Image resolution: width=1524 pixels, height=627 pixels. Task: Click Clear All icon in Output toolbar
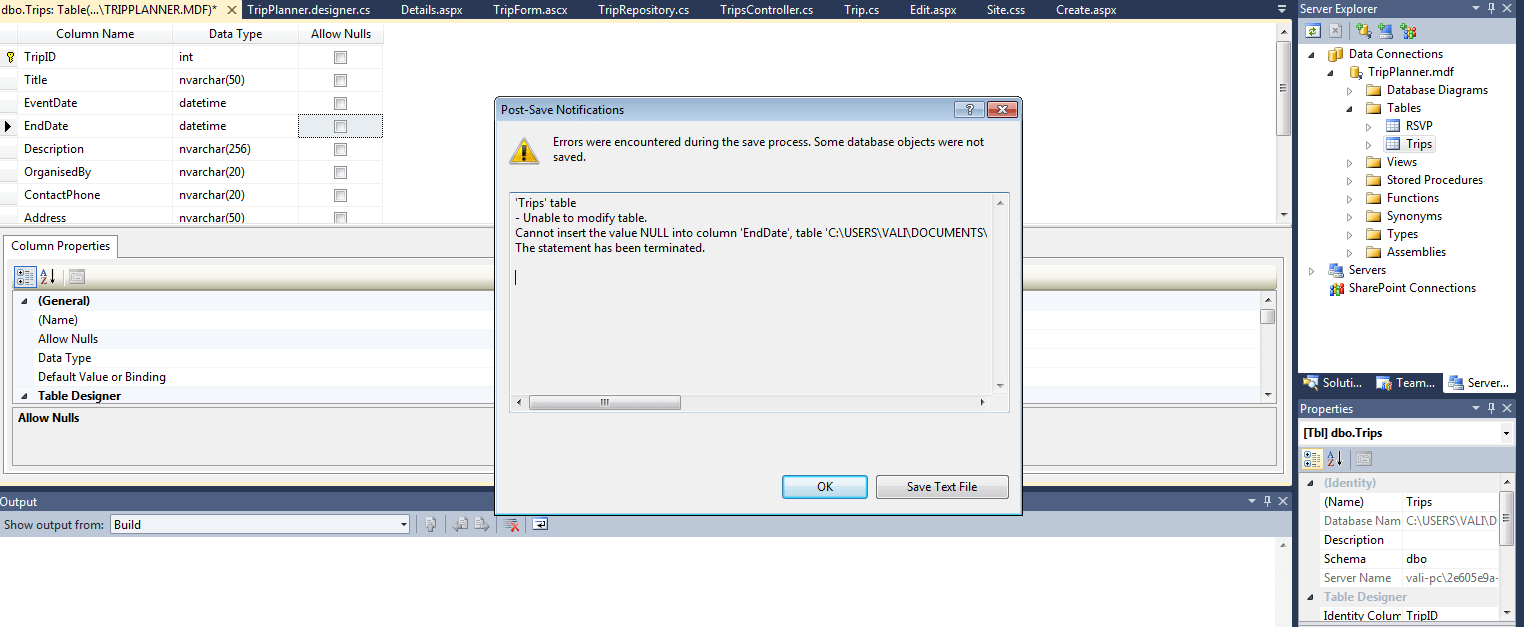coord(511,524)
